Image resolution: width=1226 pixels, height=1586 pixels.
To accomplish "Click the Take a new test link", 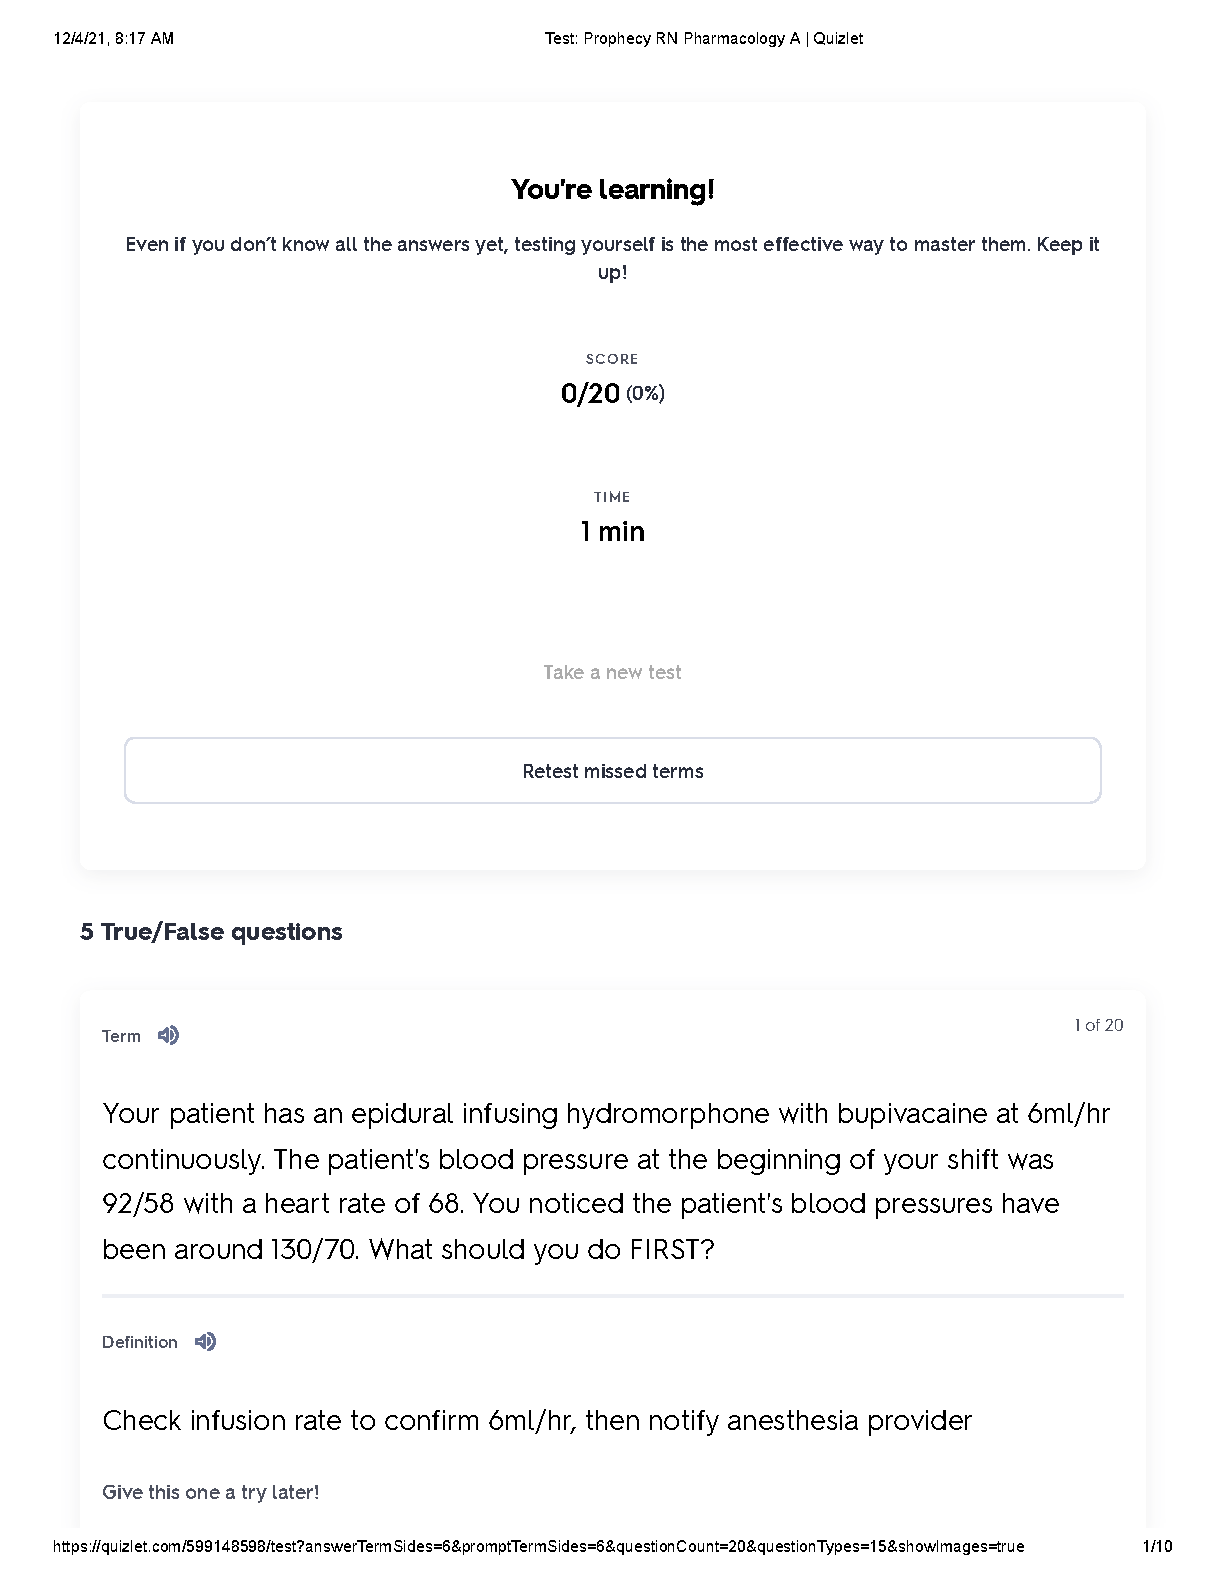I will coord(612,672).
